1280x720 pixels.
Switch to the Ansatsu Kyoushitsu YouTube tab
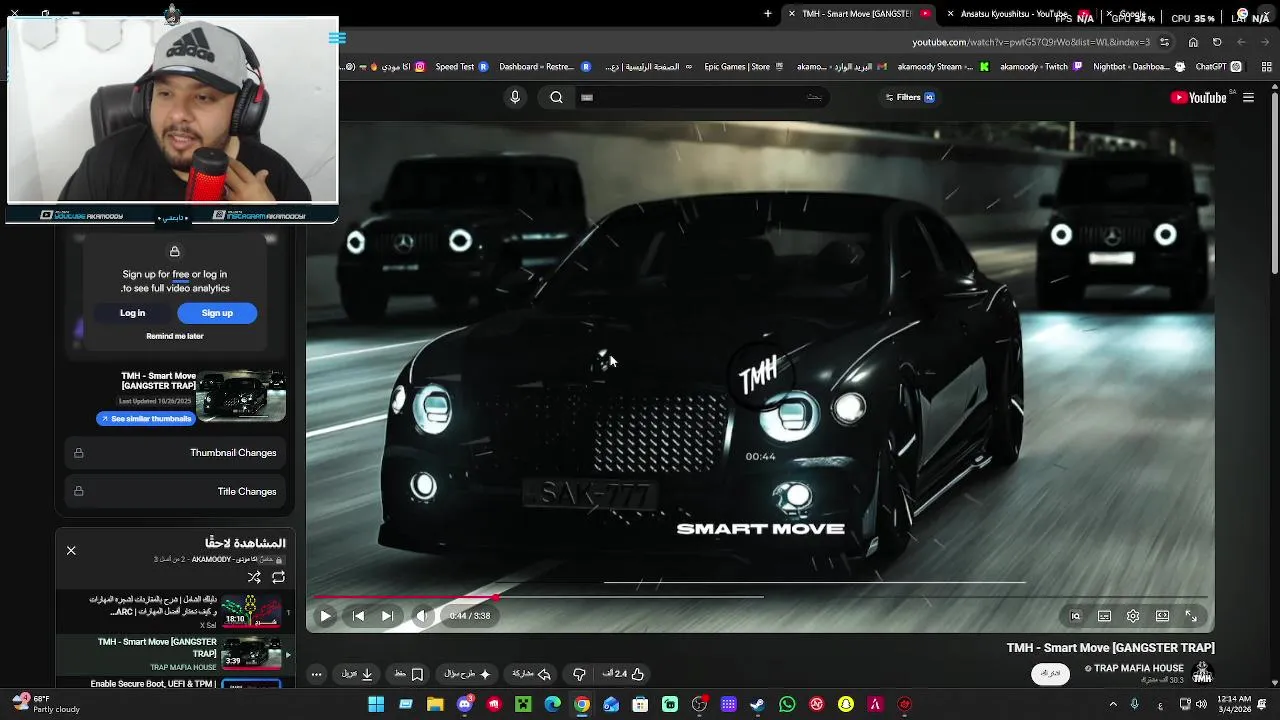click(1013, 14)
